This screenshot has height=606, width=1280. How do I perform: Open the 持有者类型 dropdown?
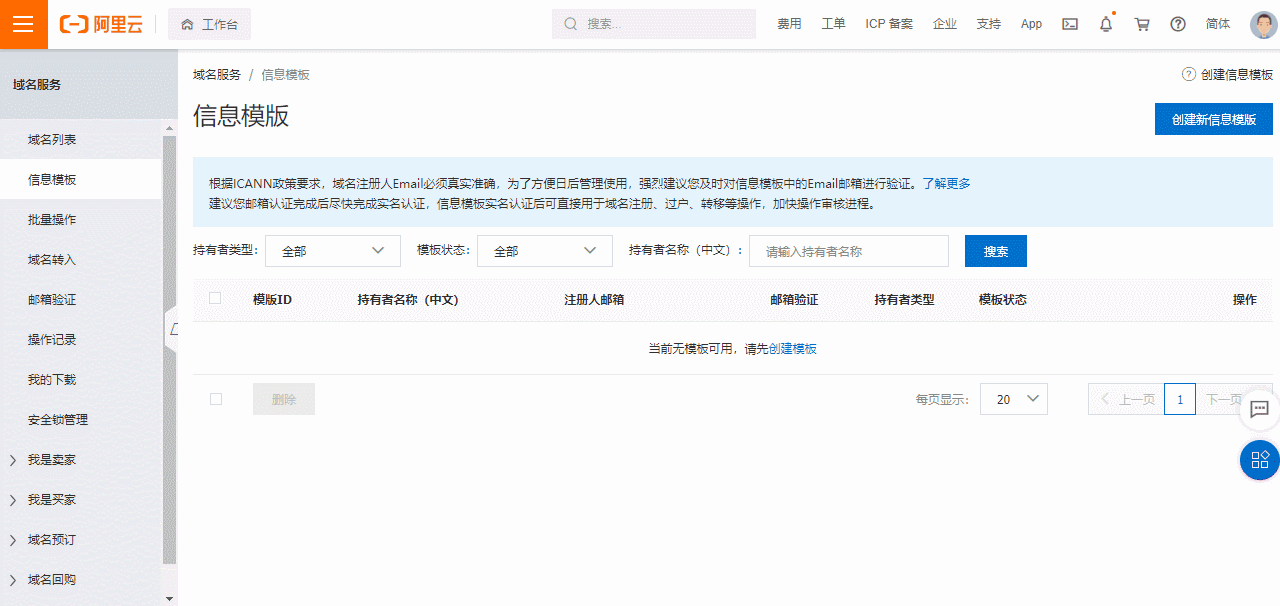332,251
